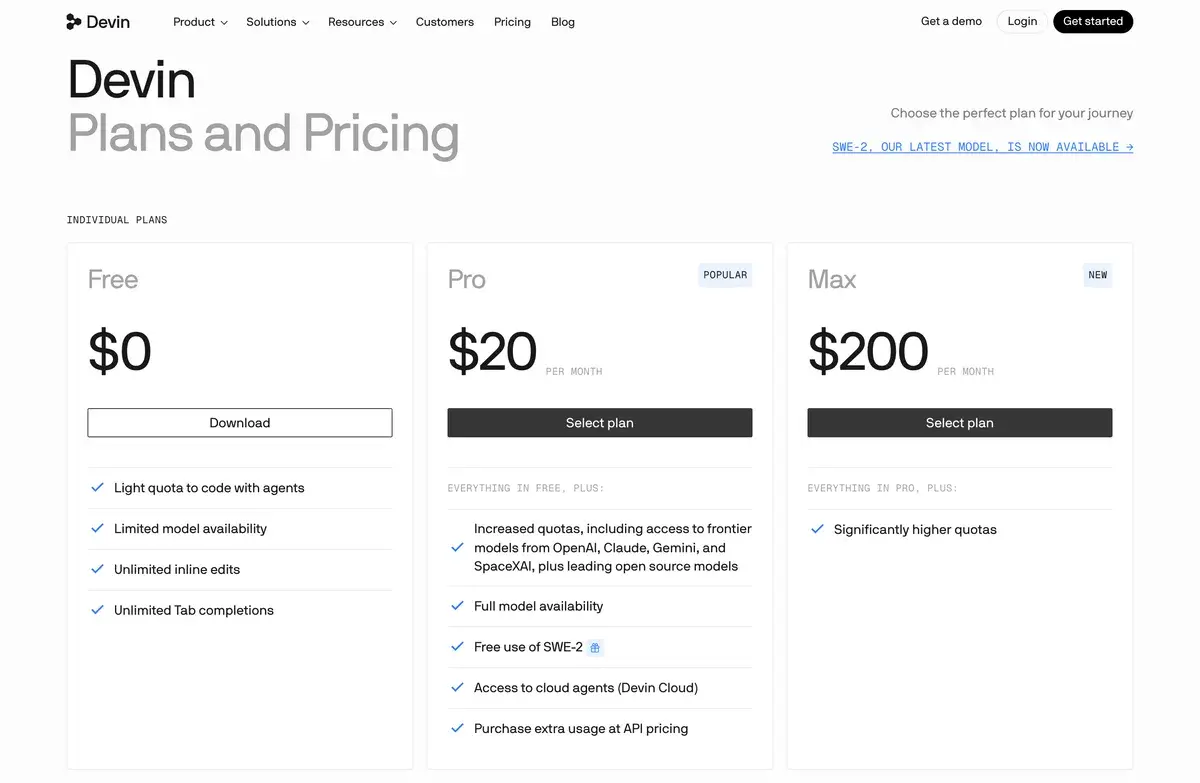Screen dimensions: 1200x783
Task: Open the Customers page
Action: tap(445, 22)
